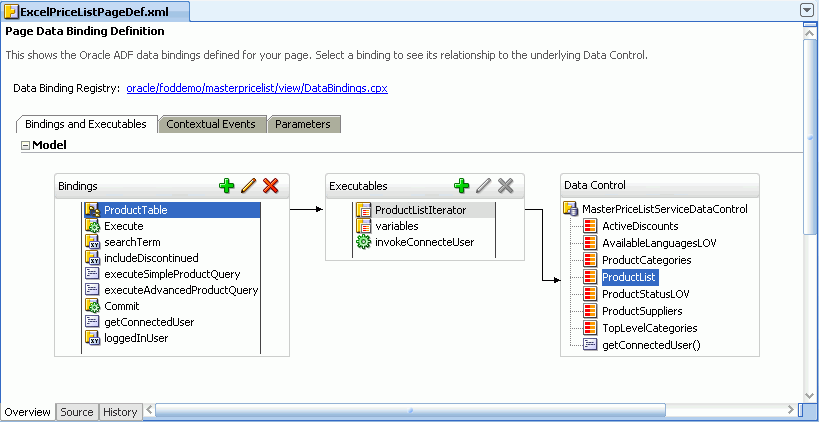Click the variables iterator icon
The width and height of the screenshot is (819, 422).
363,226
